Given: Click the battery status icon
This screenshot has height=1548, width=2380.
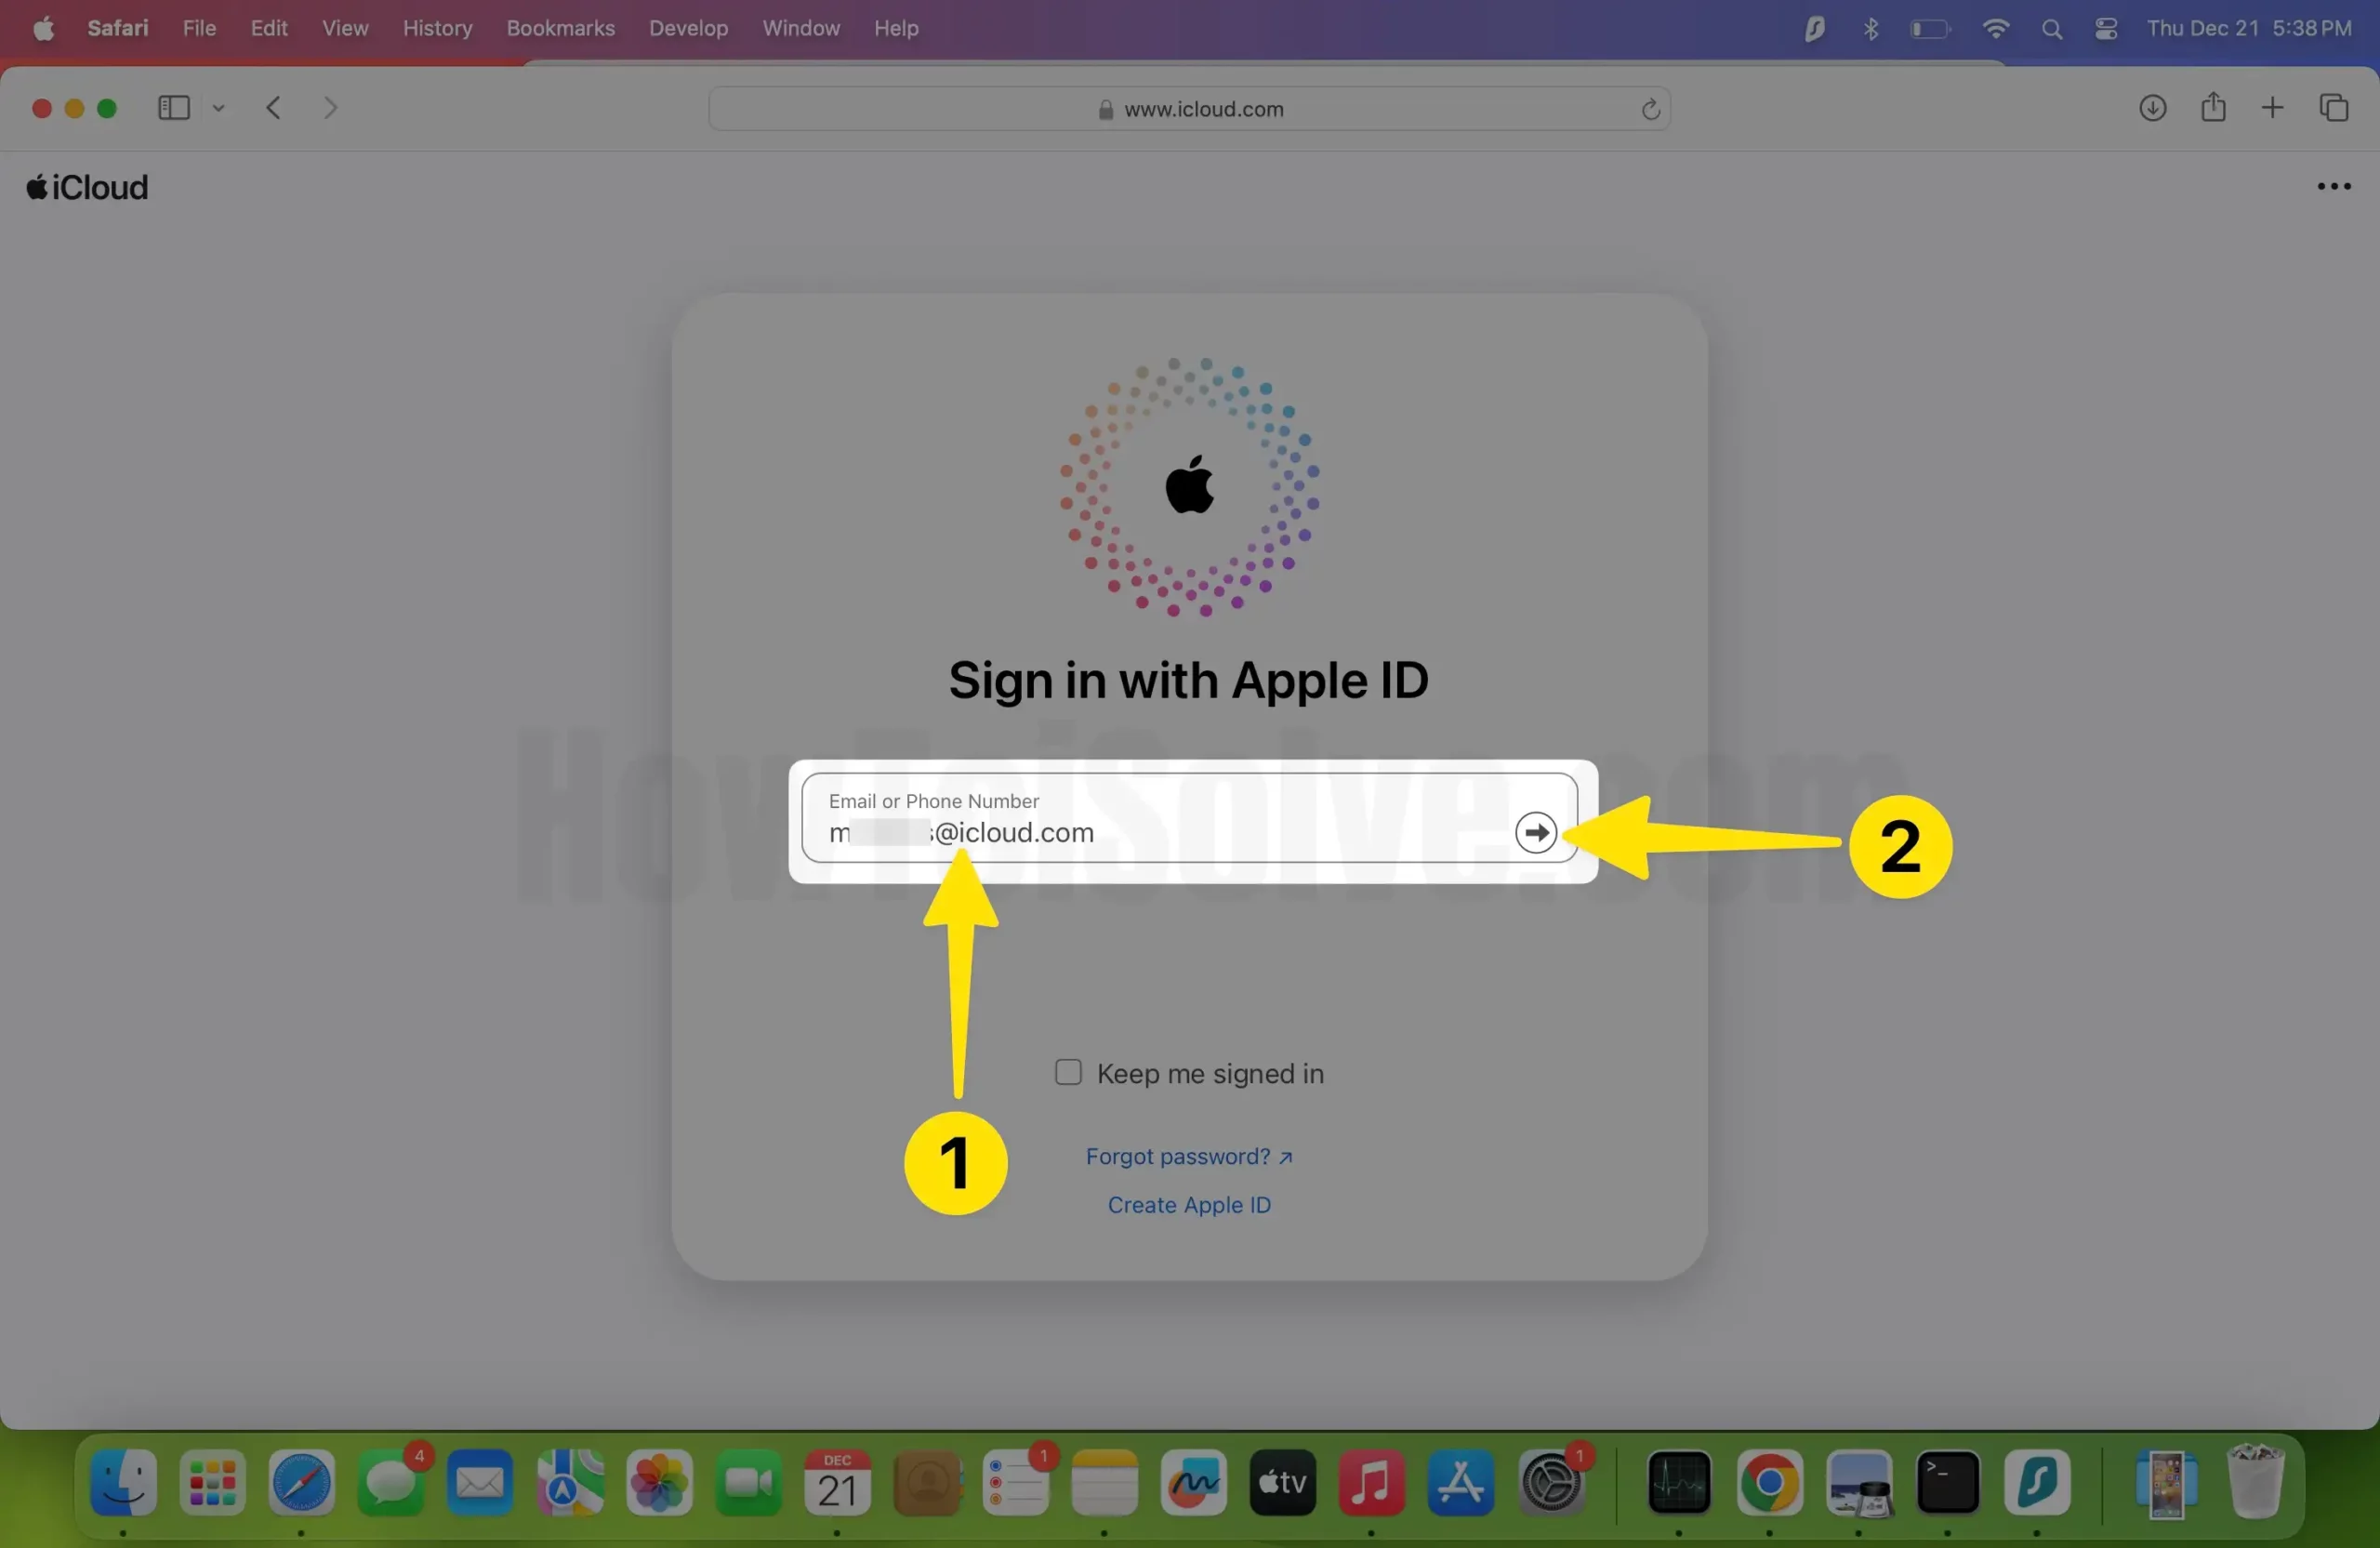Looking at the screenshot, I should pyautogui.click(x=1930, y=29).
